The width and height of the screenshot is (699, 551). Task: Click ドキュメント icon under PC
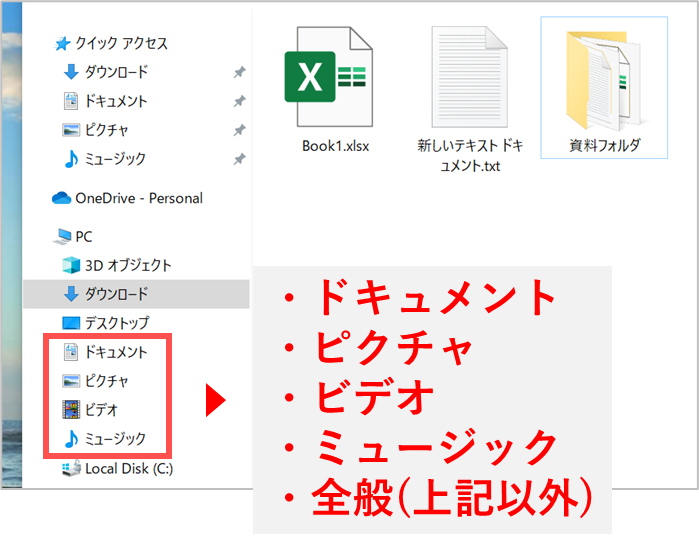tap(71, 352)
